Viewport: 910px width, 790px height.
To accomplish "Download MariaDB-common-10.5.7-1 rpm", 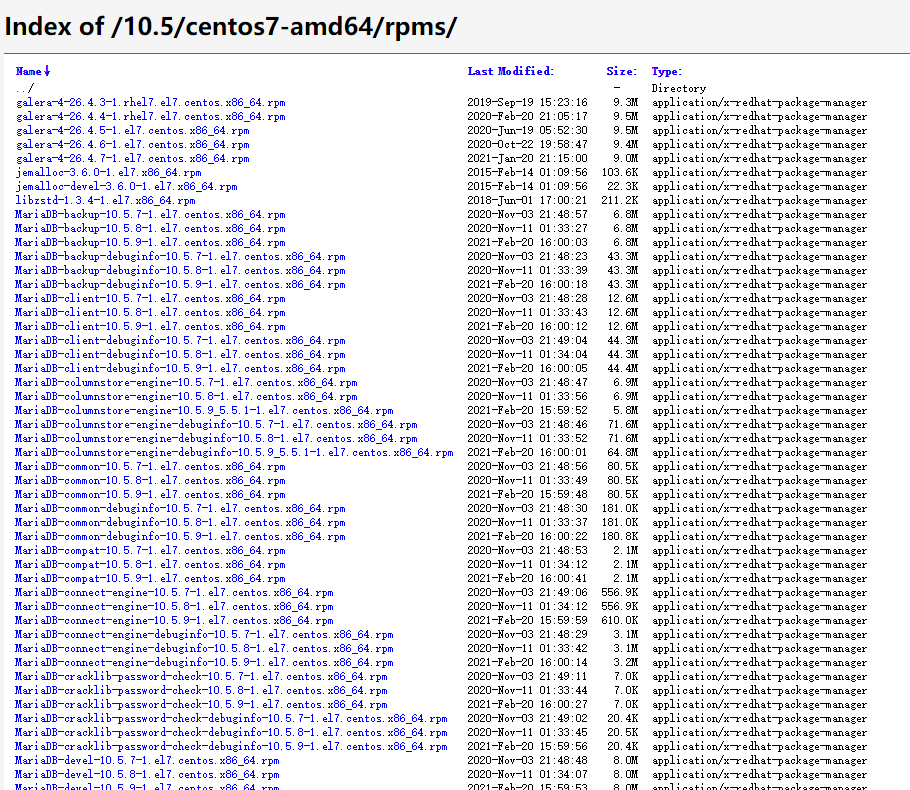I will click(150, 467).
